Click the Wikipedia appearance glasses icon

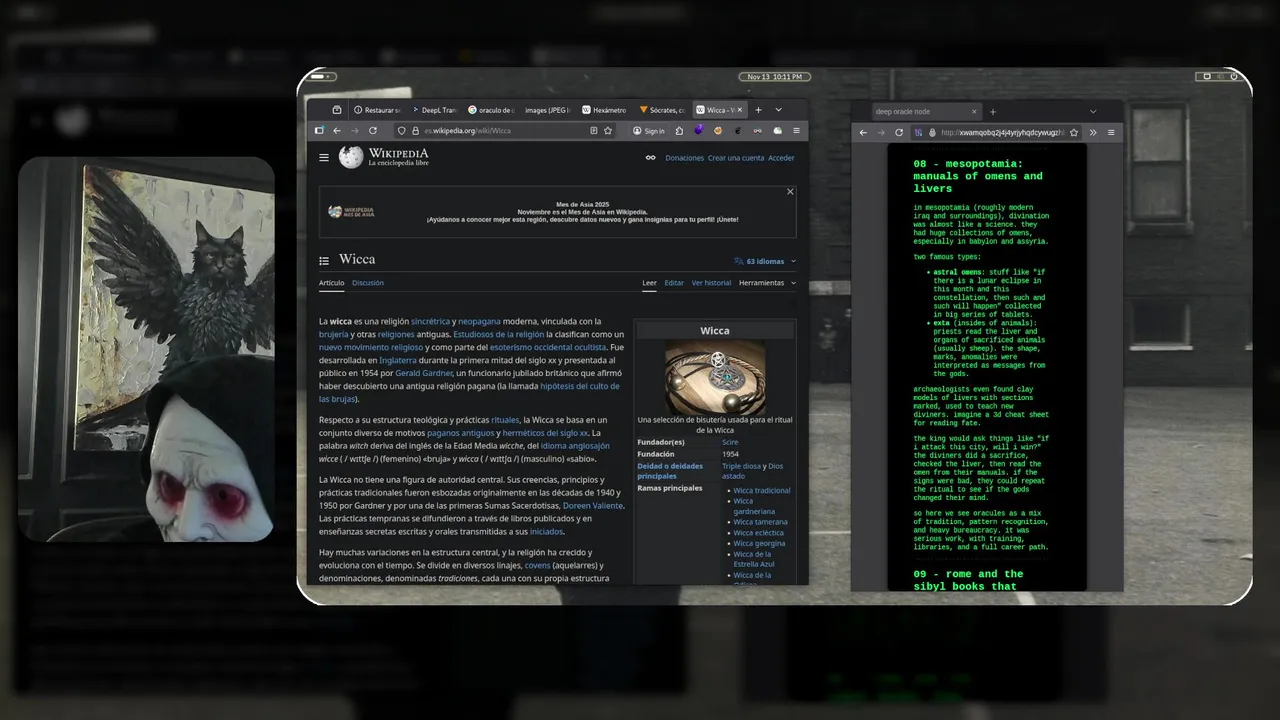coord(650,158)
